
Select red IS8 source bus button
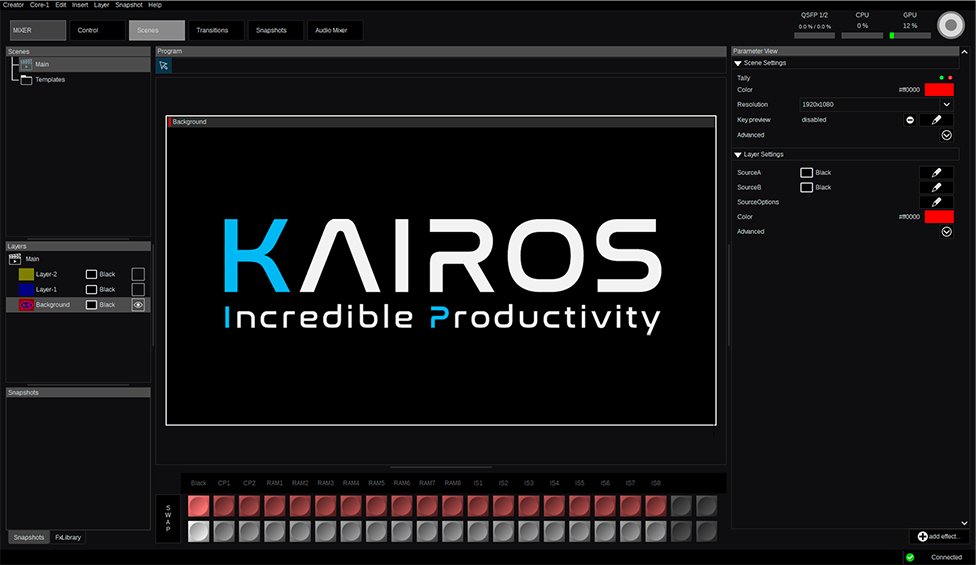(x=656, y=506)
